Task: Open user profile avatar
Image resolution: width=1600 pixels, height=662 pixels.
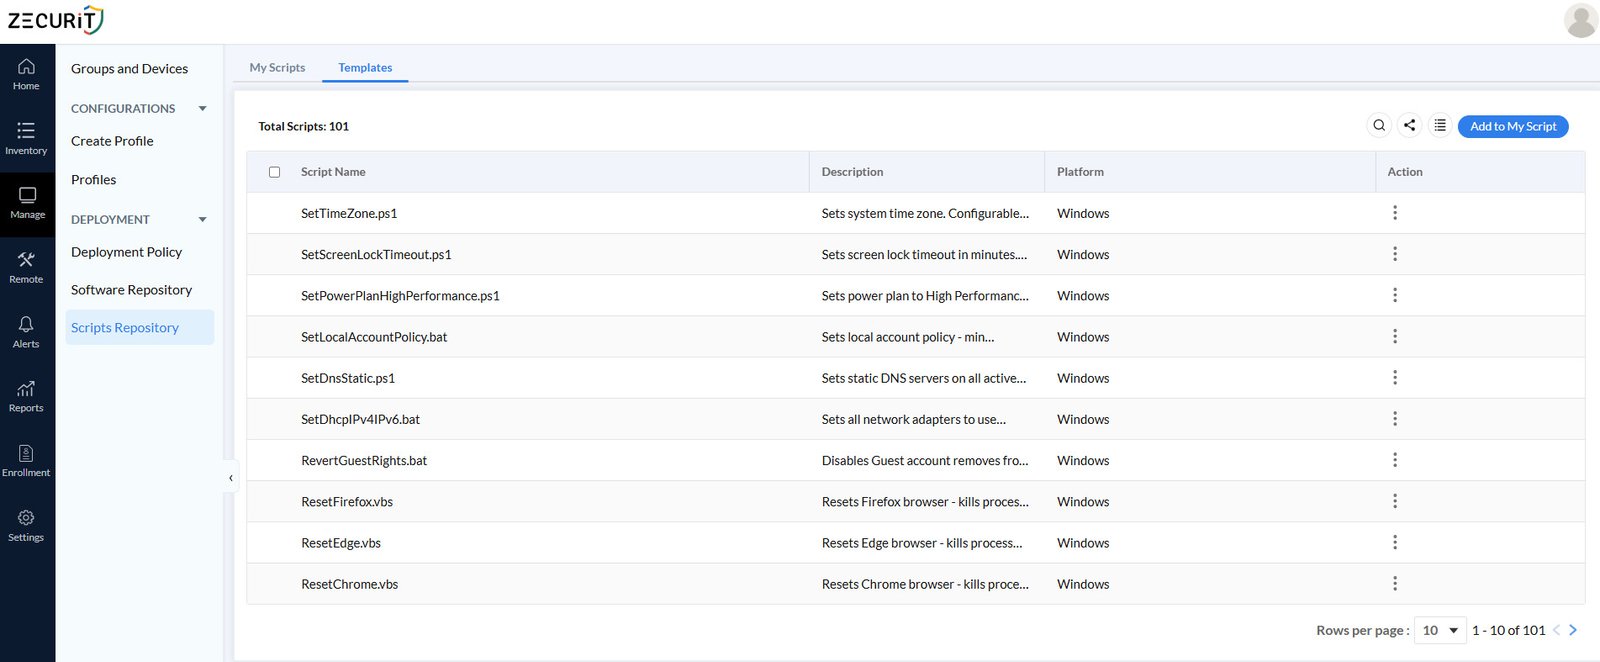Action: tap(1580, 20)
